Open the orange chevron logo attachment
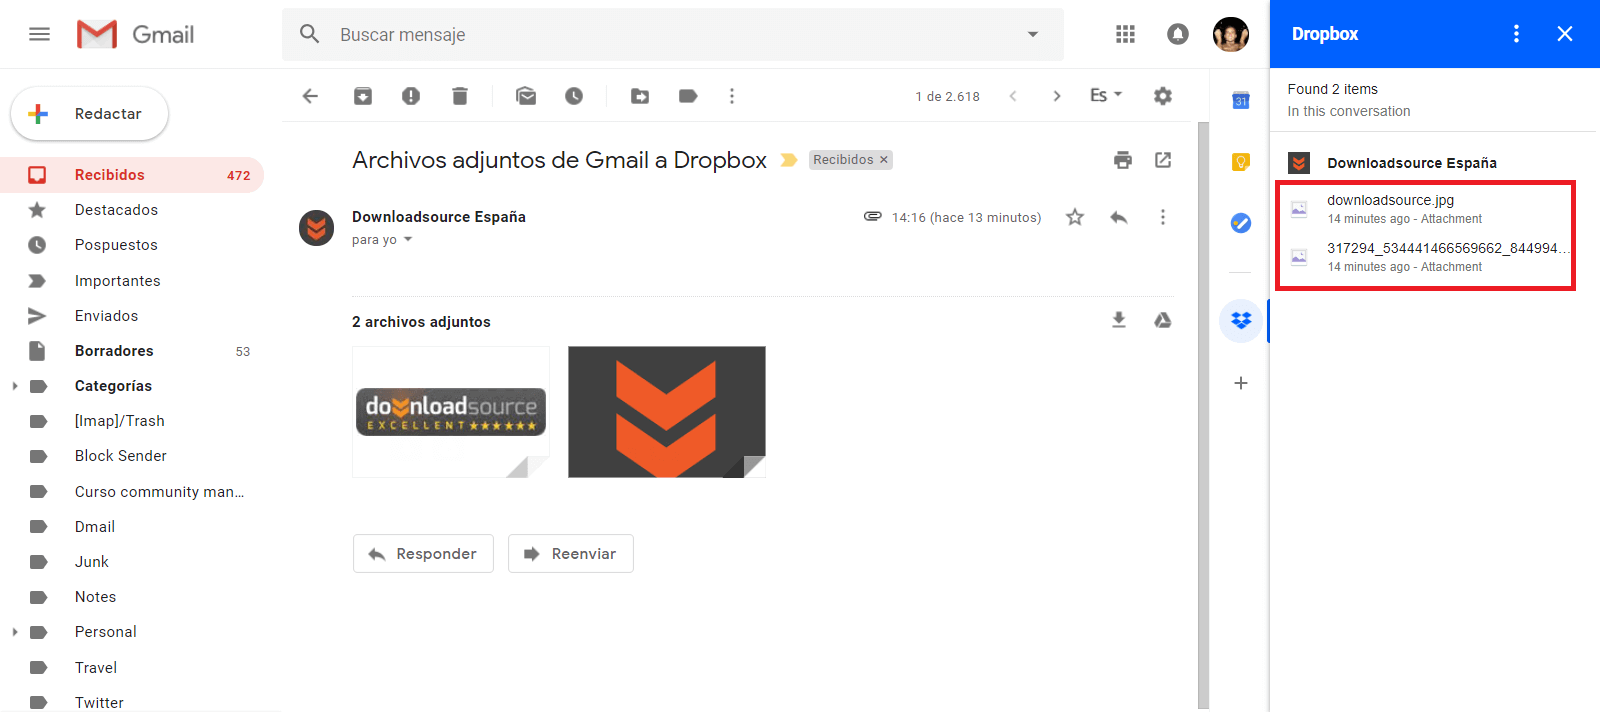This screenshot has height=712, width=1600. pyautogui.click(x=667, y=412)
